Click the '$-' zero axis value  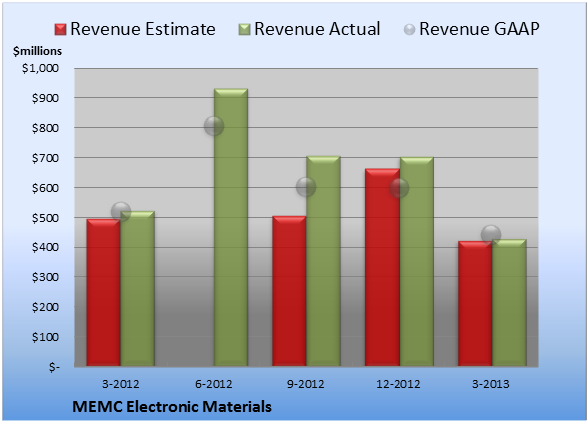tap(54, 367)
